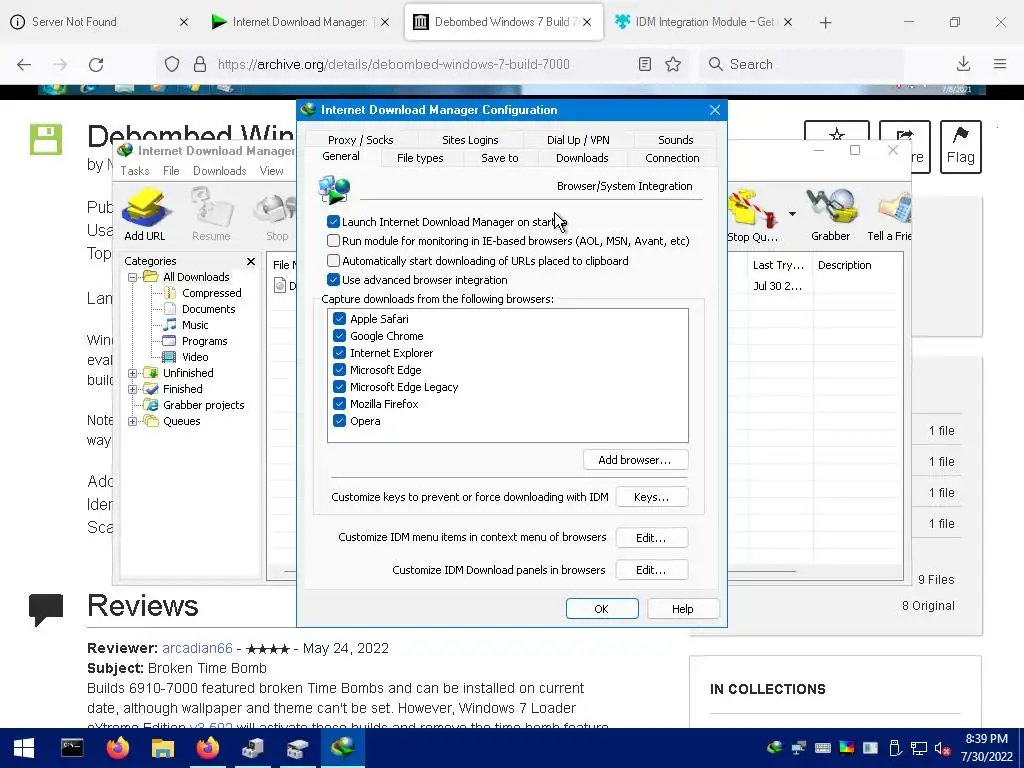
Task: Click Edit... for context menu items
Action: [x=652, y=538]
